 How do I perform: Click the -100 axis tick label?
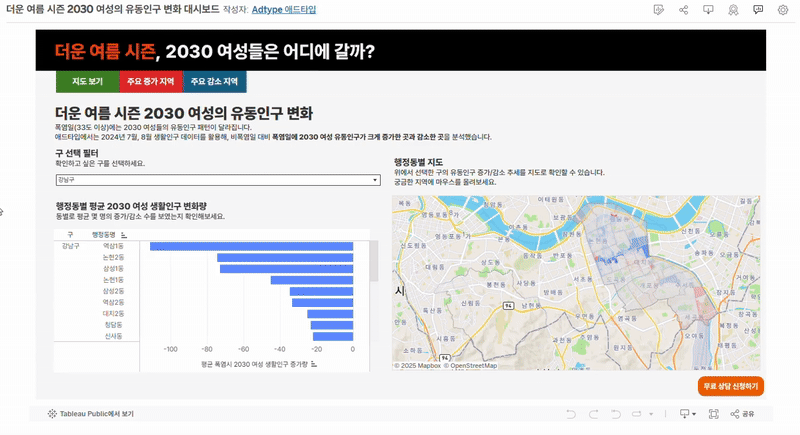pyautogui.click(x=170, y=350)
